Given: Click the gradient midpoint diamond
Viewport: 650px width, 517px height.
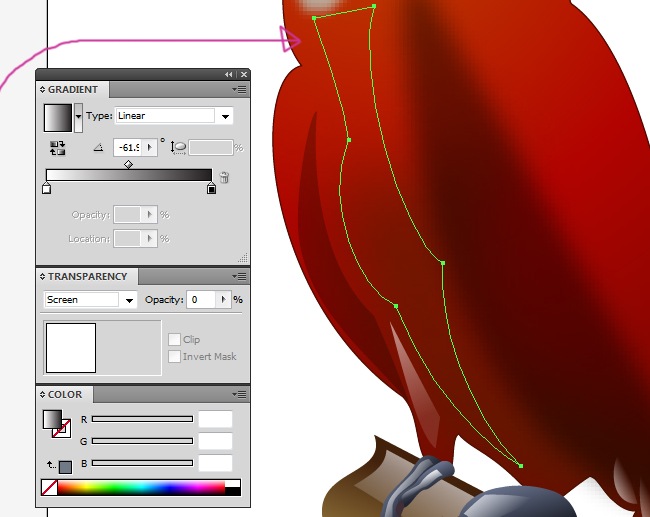Looking at the screenshot, I should tap(128, 163).
